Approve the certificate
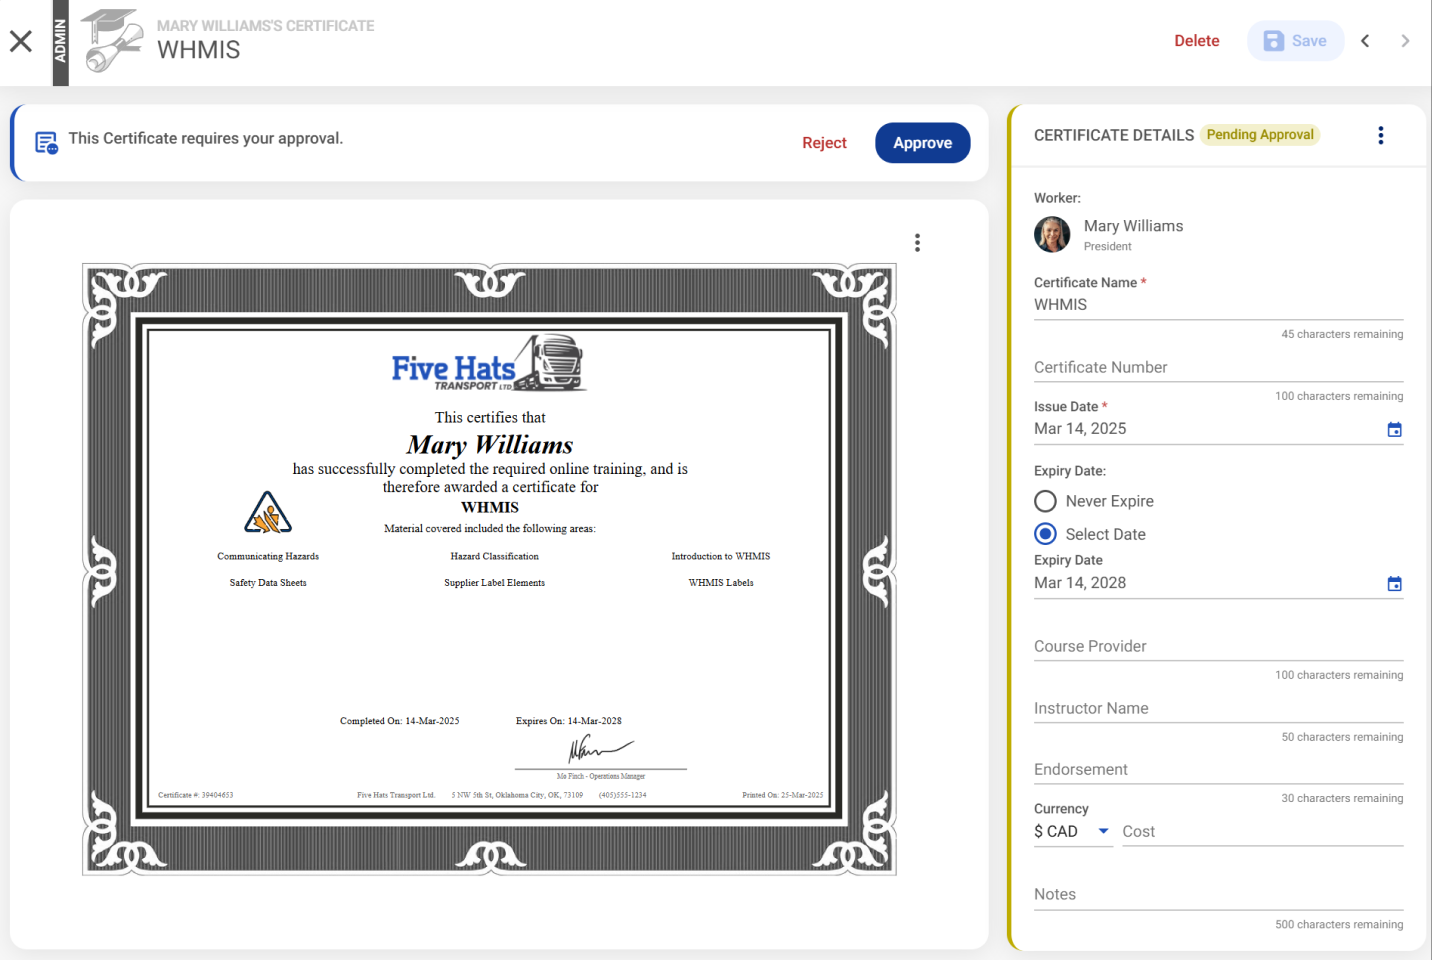This screenshot has height=960, width=1432. pyautogui.click(x=922, y=143)
